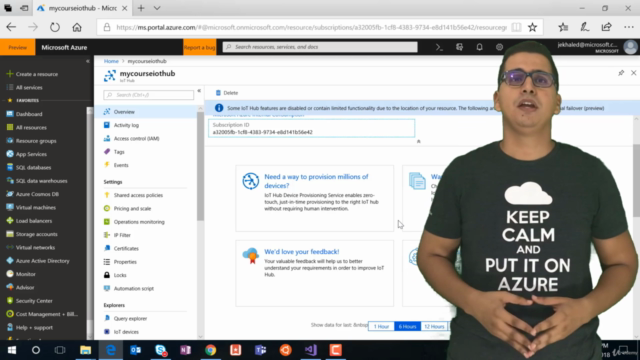Open Certificates settings

[121, 249]
